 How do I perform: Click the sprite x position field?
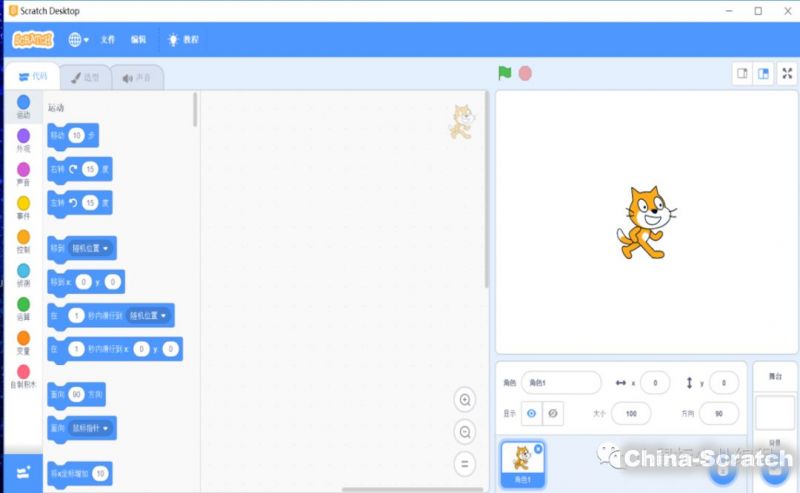point(655,383)
